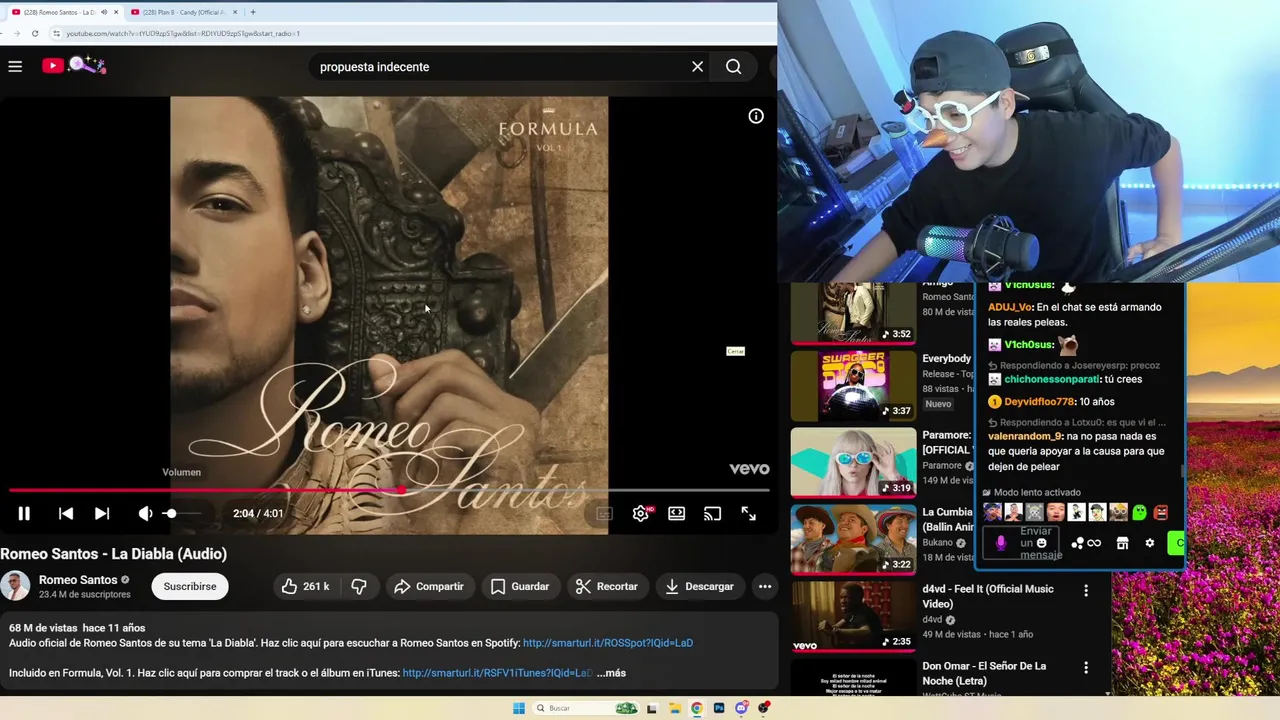Share the video via Compartir
The height and width of the screenshot is (720, 1280).
point(428,586)
